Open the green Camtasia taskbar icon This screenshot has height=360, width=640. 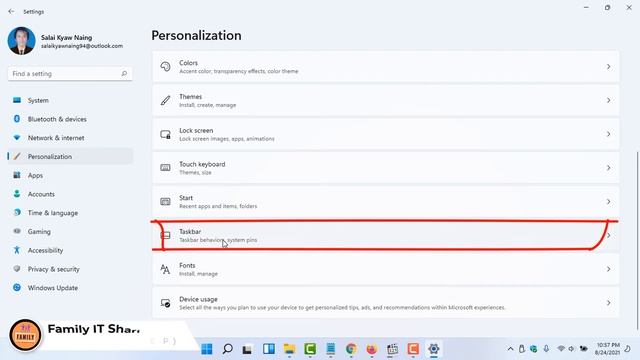[310, 349]
